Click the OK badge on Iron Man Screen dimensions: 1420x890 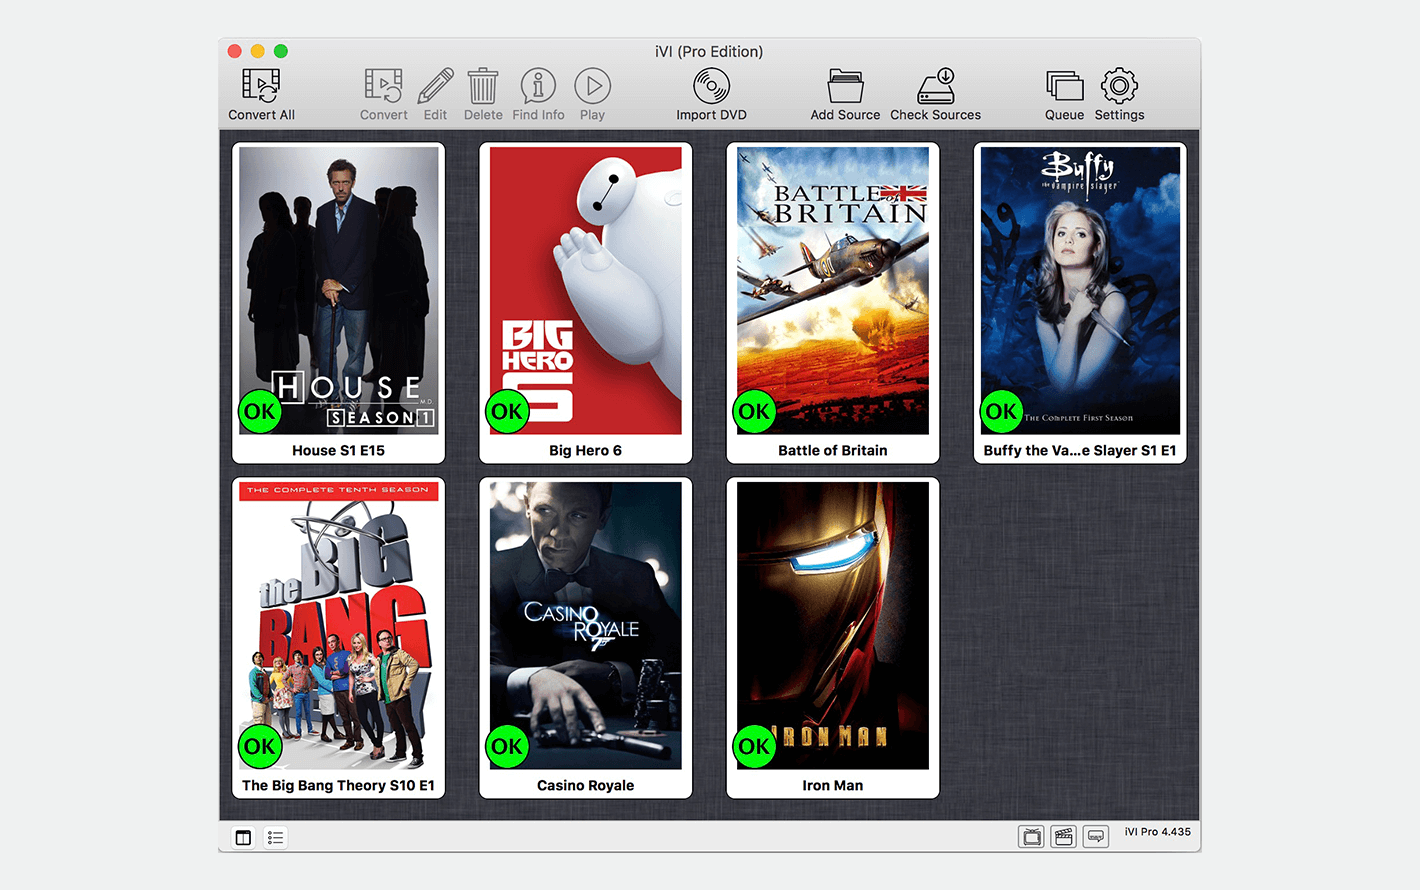pyautogui.click(x=754, y=746)
